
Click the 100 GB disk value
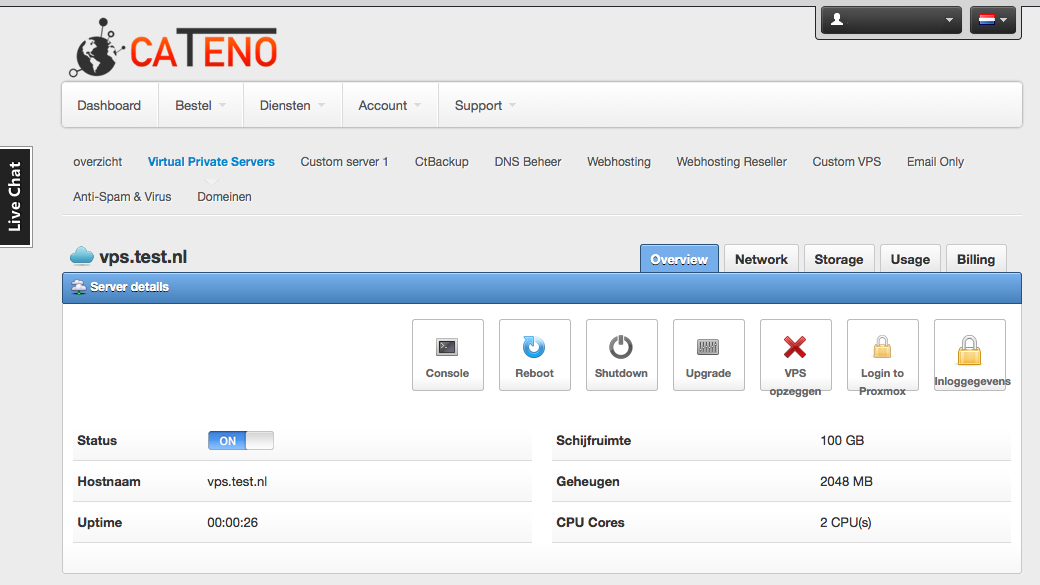tap(842, 440)
